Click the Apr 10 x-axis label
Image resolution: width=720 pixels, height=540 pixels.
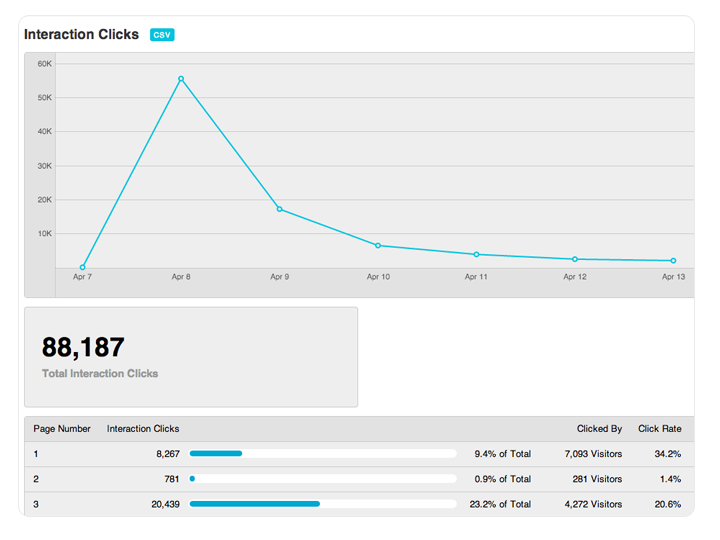click(x=378, y=277)
